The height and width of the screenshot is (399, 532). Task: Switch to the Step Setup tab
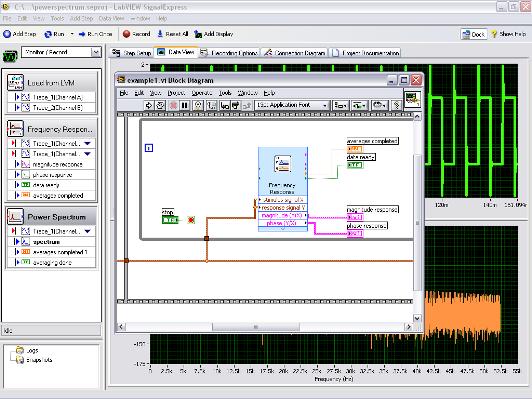pos(132,53)
